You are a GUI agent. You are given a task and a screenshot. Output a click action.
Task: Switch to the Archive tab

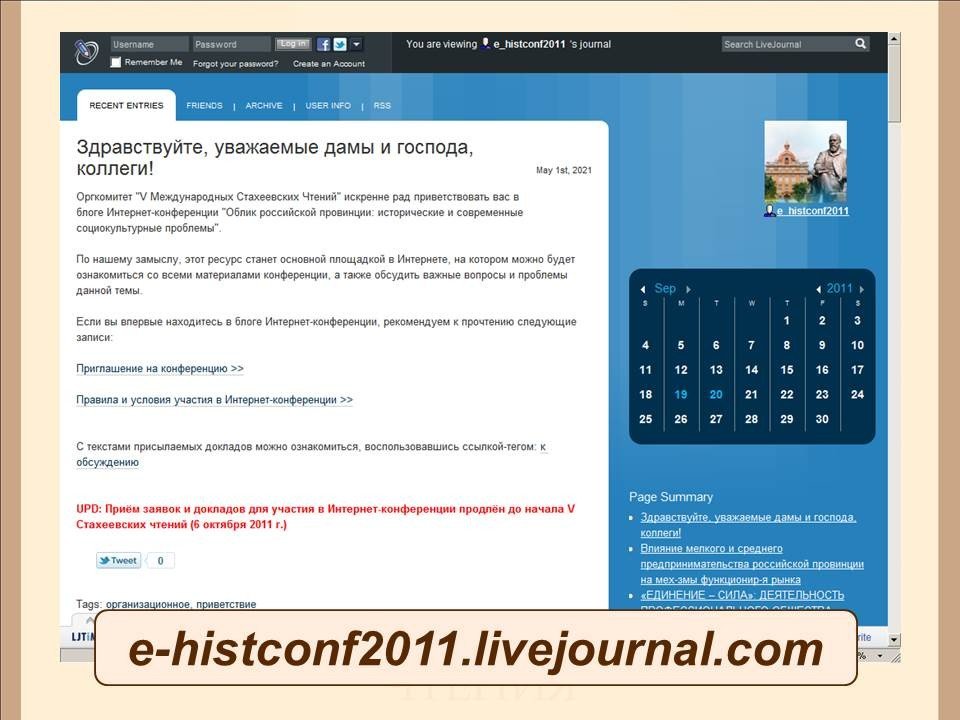point(264,105)
